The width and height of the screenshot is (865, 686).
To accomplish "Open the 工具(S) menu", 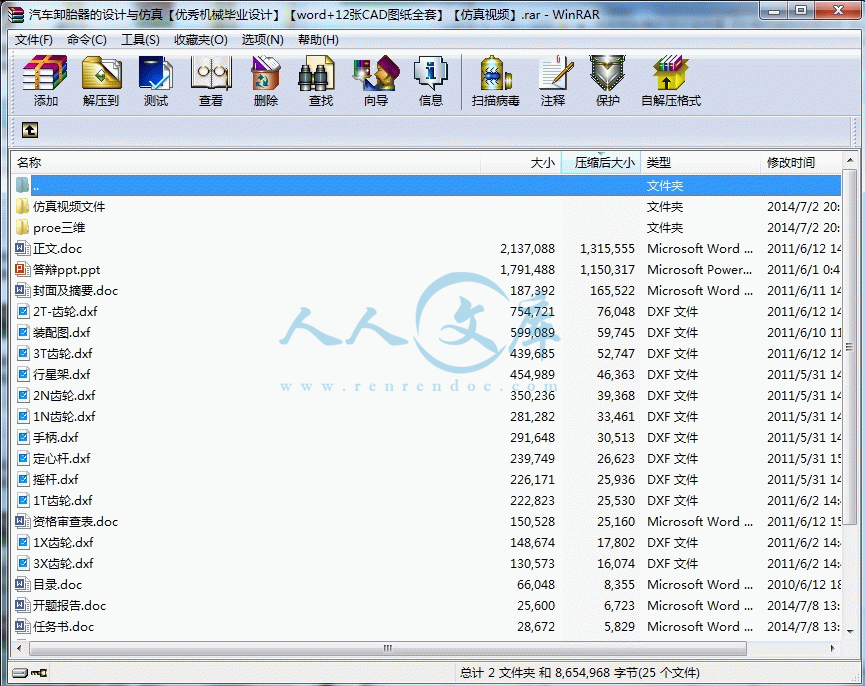I will tap(140, 40).
